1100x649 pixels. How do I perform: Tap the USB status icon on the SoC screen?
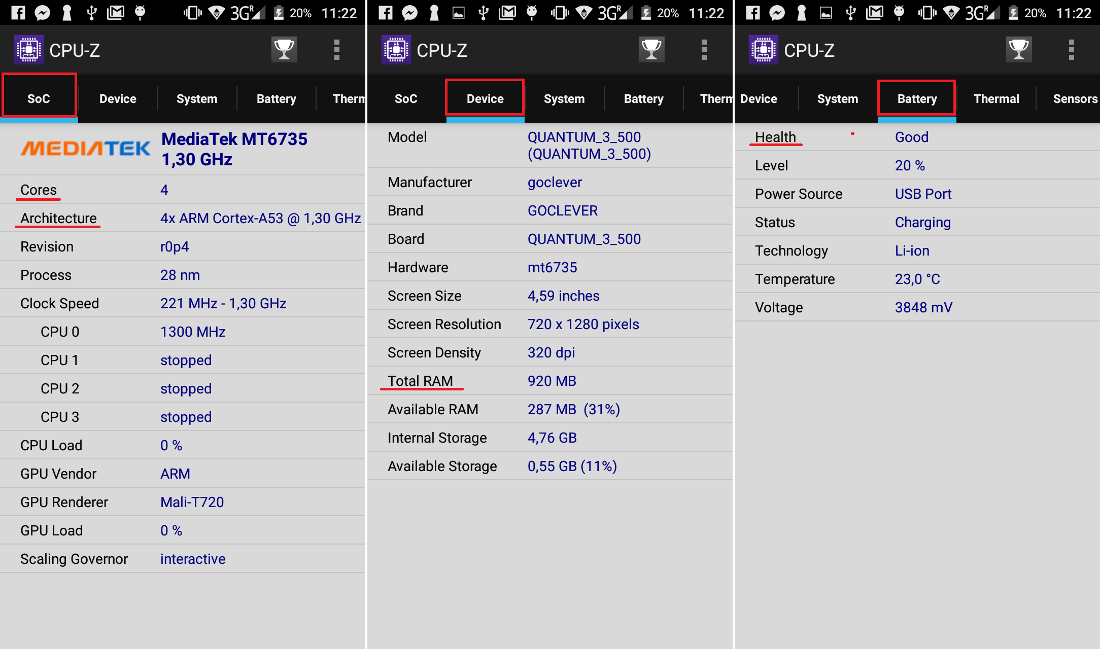pos(91,13)
